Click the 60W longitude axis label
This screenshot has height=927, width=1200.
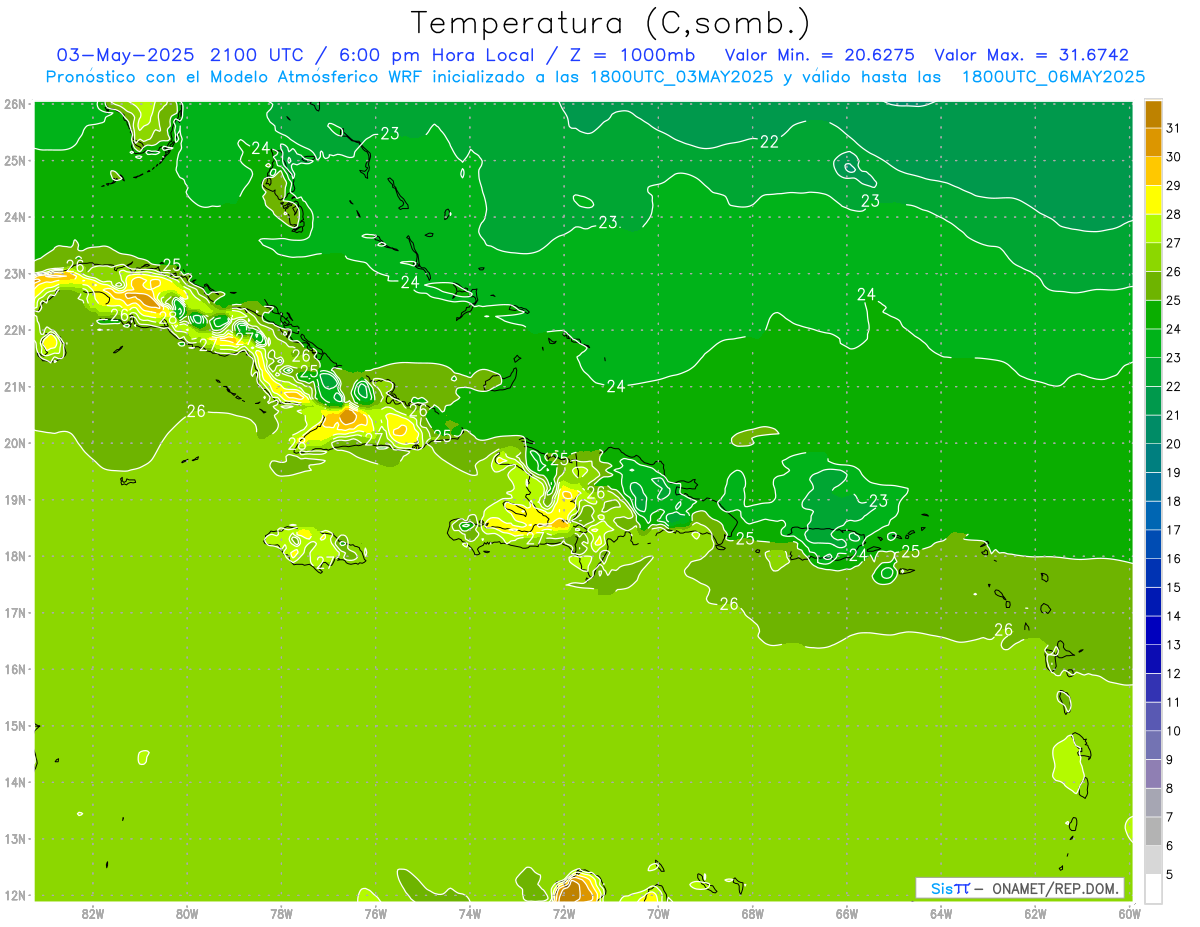click(x=1129, y=913)
